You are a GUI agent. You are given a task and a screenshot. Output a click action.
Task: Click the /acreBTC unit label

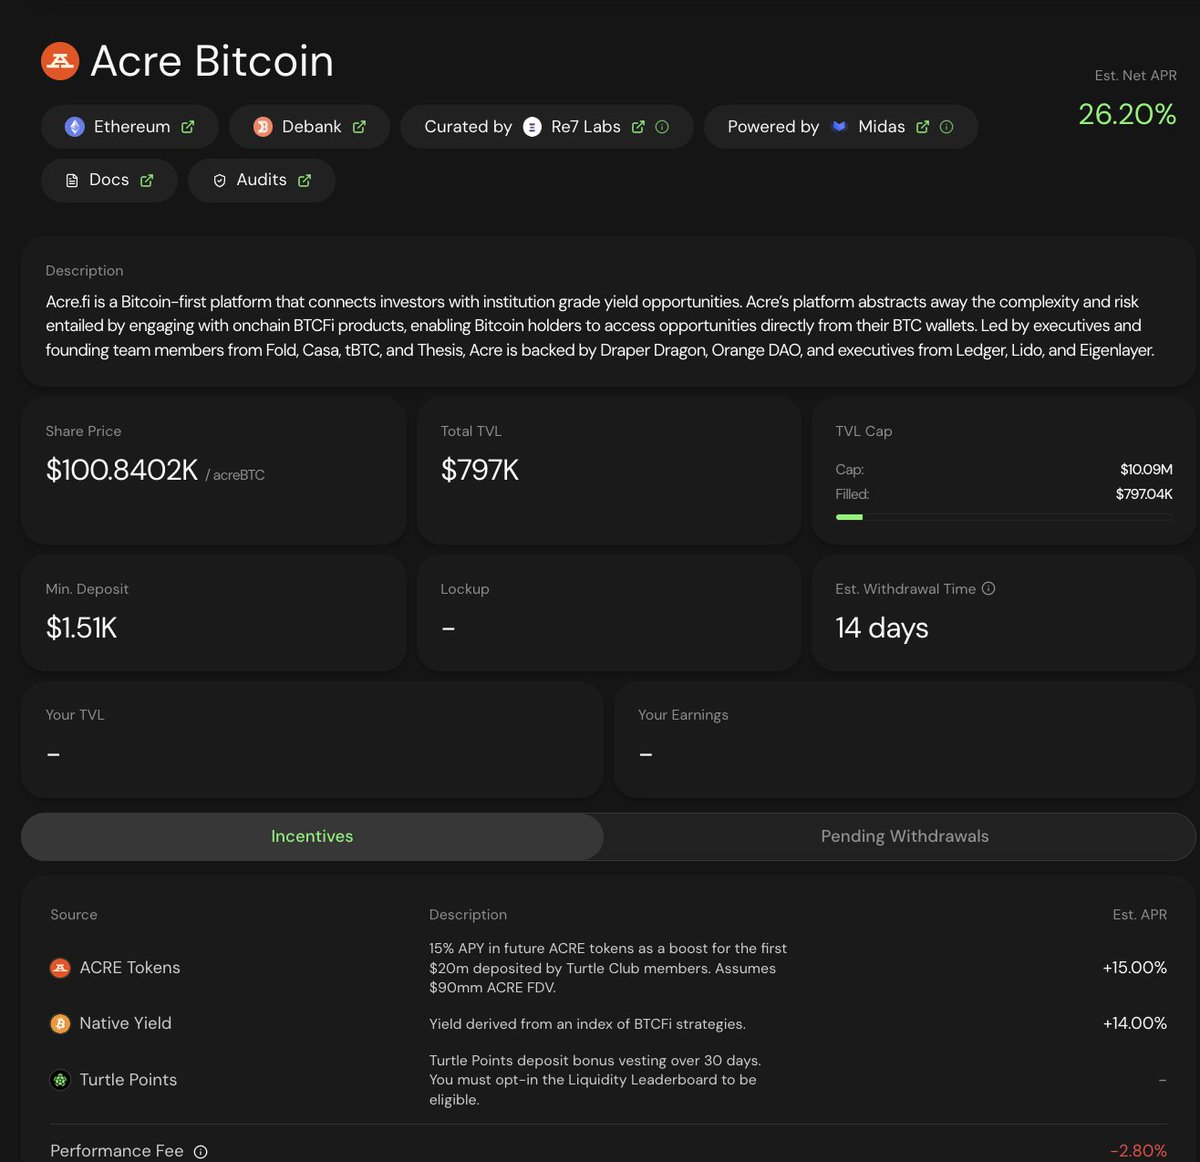235,475
